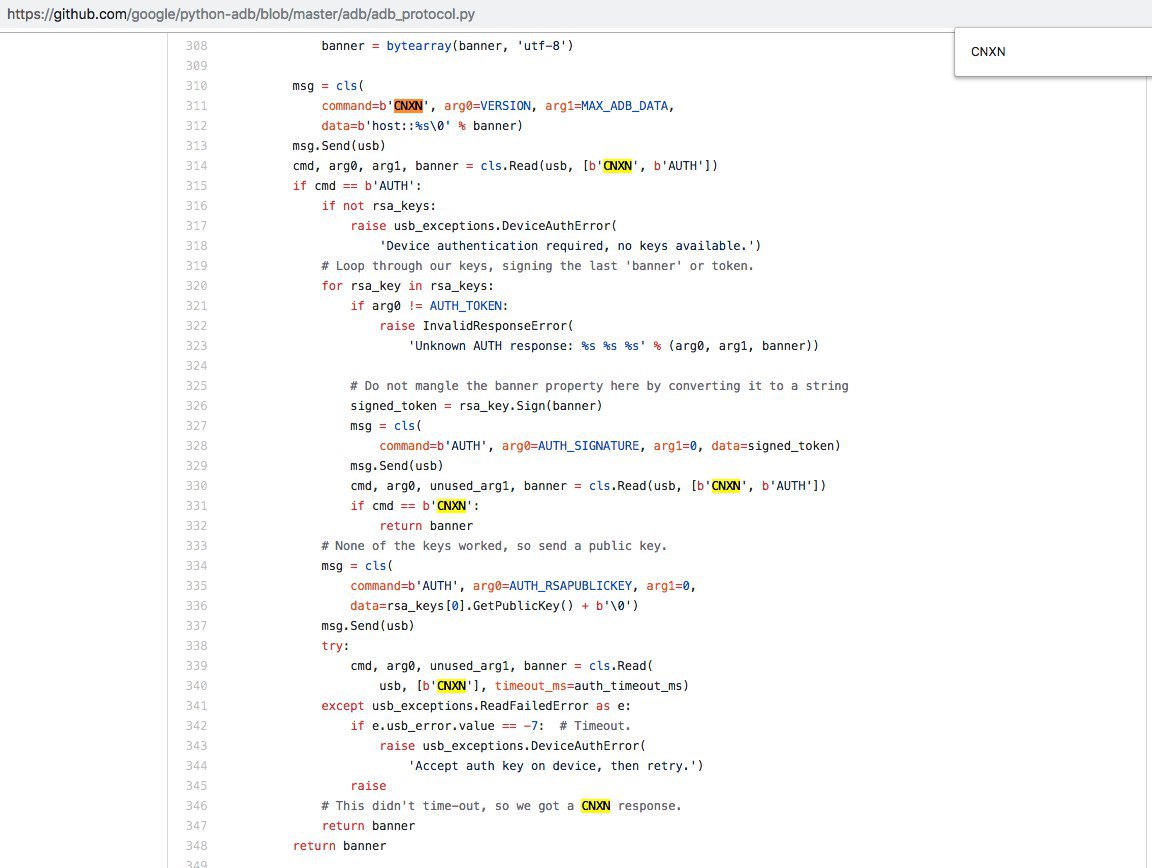The height and width of the screenshot is (868, 1152).
Task: Click line number 331
Action: pyautogui.click(x=197, y=506)
